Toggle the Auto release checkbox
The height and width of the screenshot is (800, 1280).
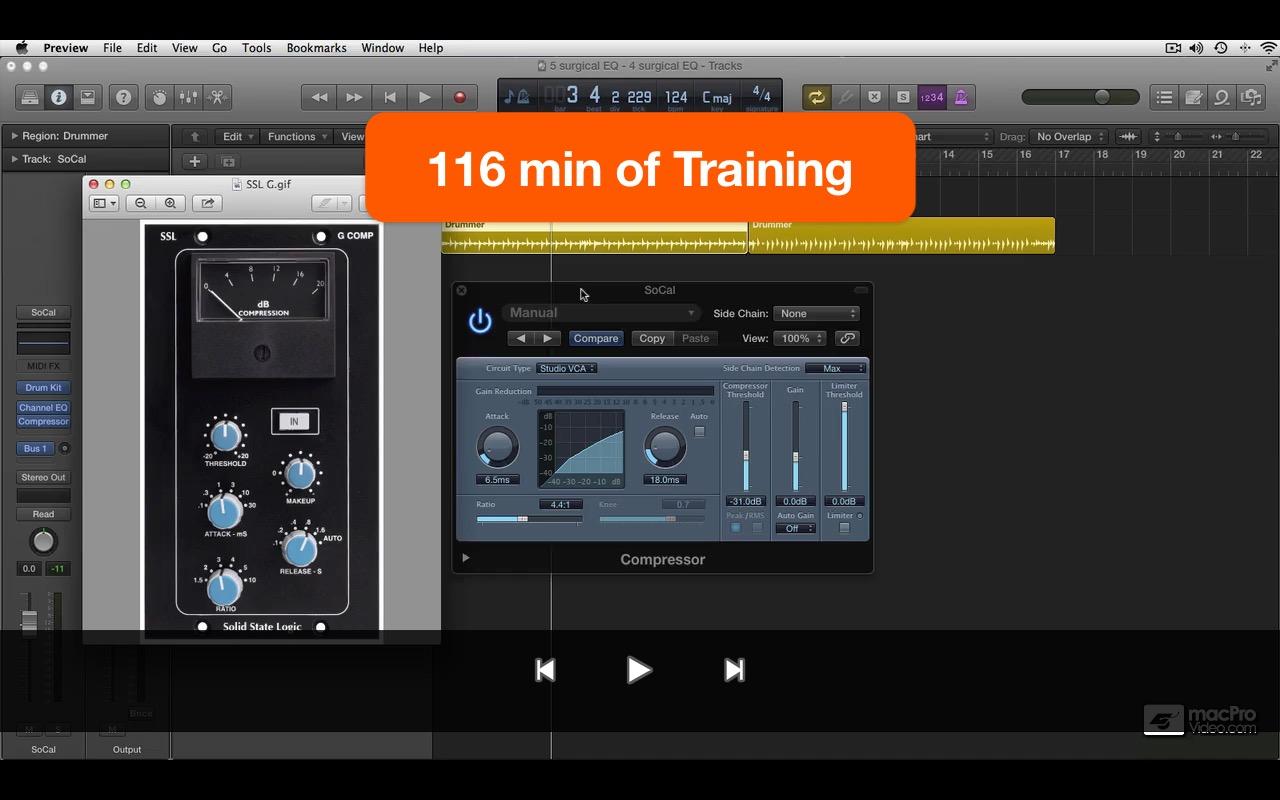[x=699, y=432]
